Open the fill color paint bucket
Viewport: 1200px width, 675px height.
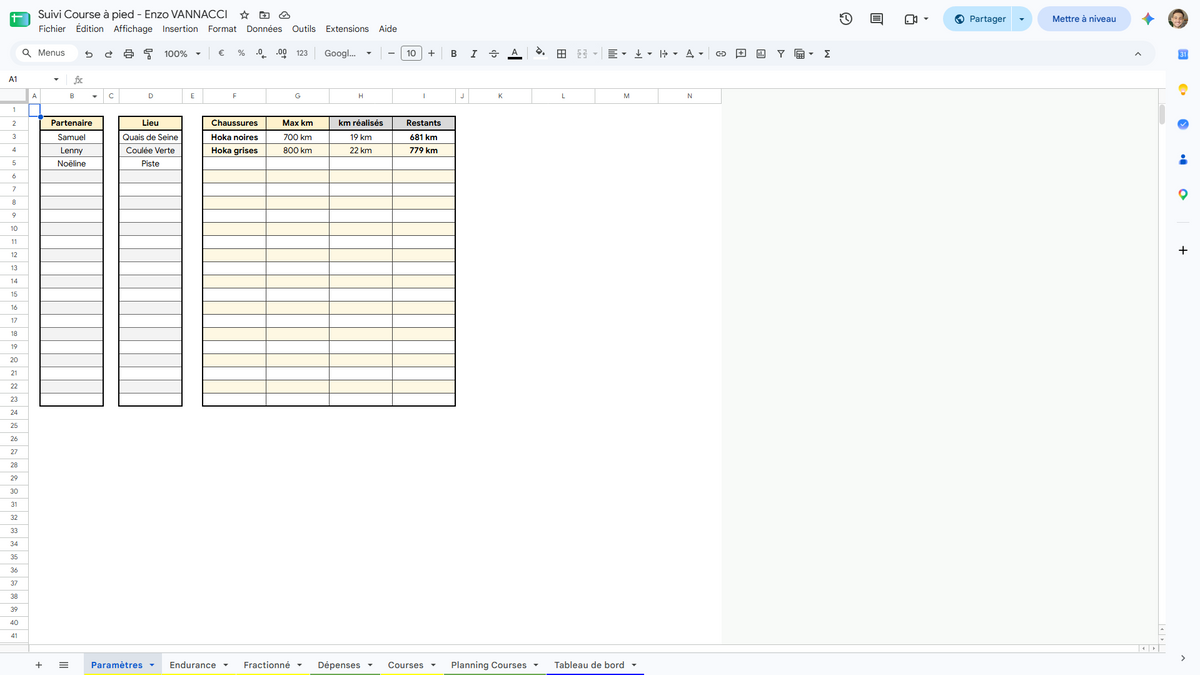(x=540, y=54)
